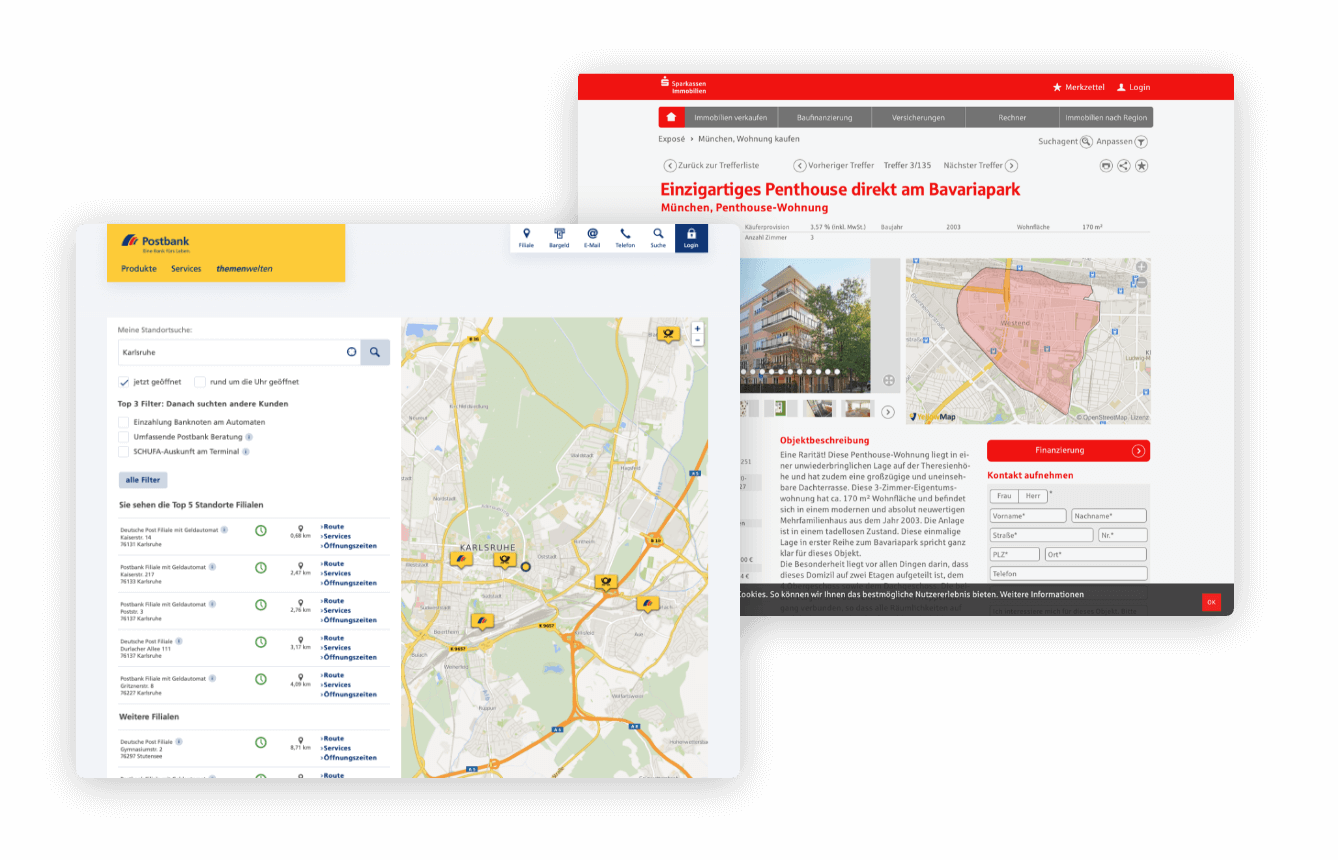
Task: Click the Anpassen filter icon
Action: coord(1141,142)
